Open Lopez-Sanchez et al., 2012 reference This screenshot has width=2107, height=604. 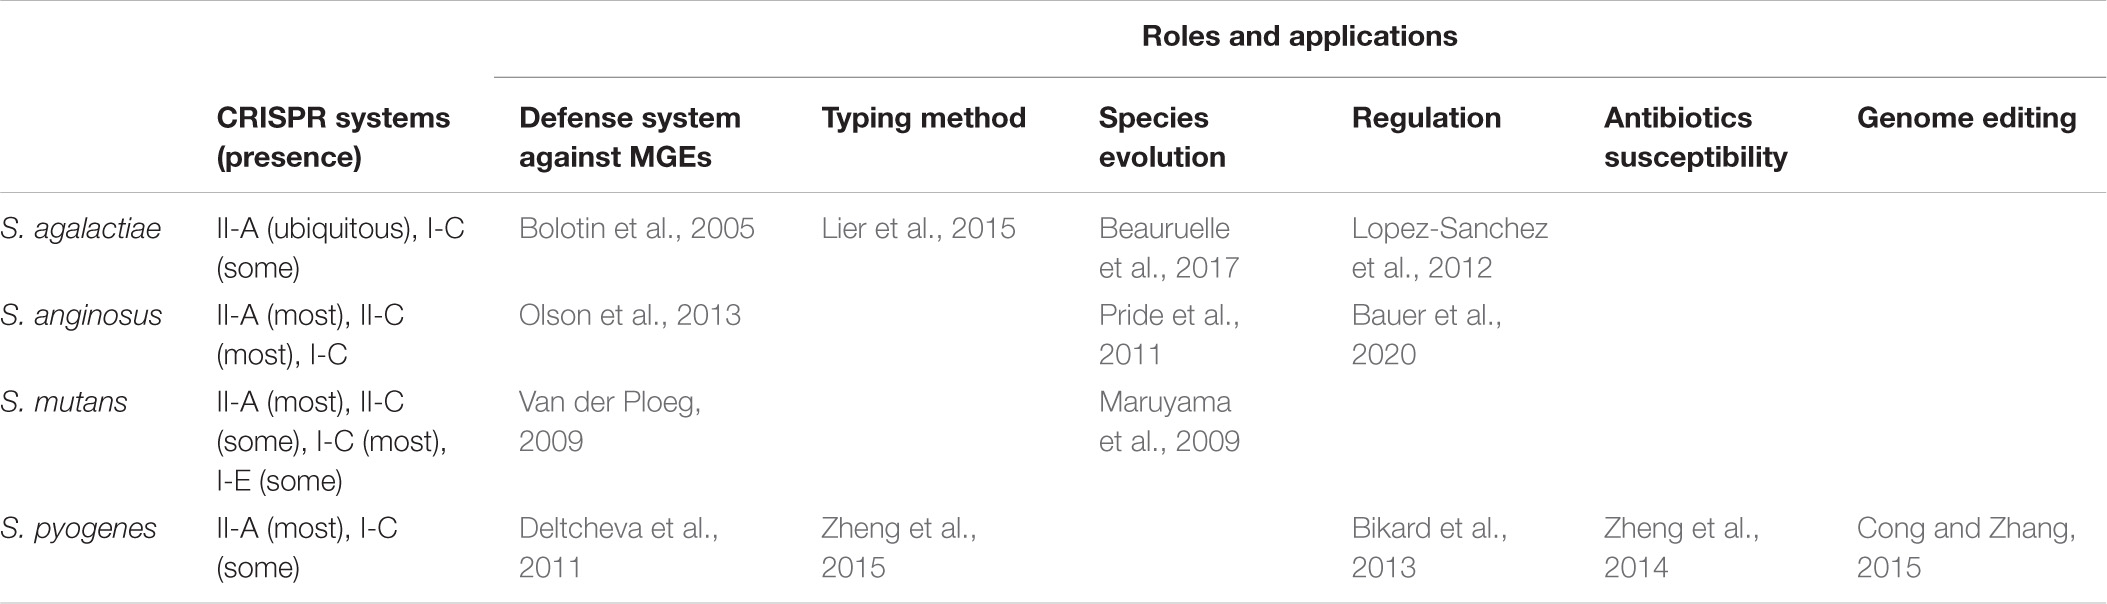point(1449,248)
